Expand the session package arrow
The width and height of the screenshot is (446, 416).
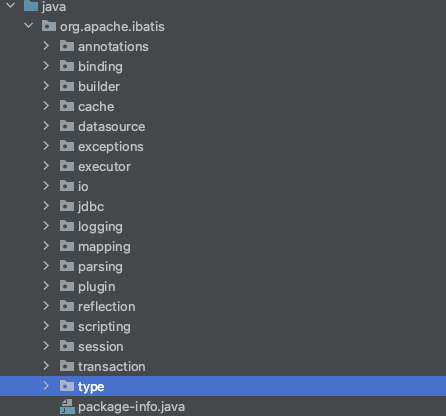pos(46,346)
